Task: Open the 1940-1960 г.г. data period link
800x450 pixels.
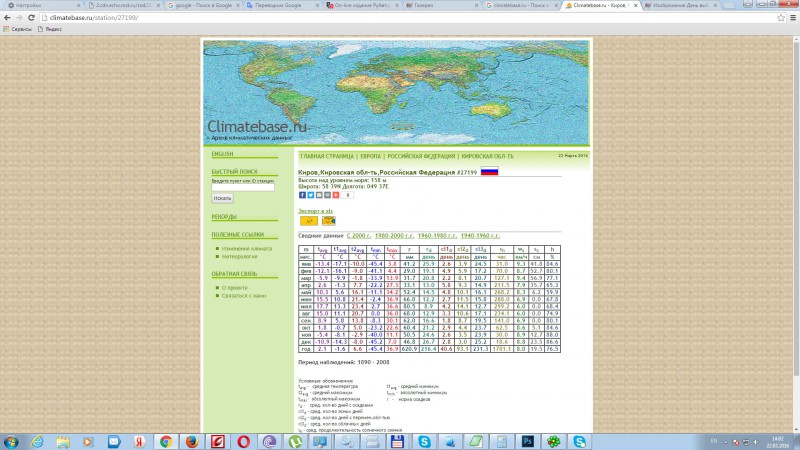Action: pyautogui.click(x=480, y=236)
